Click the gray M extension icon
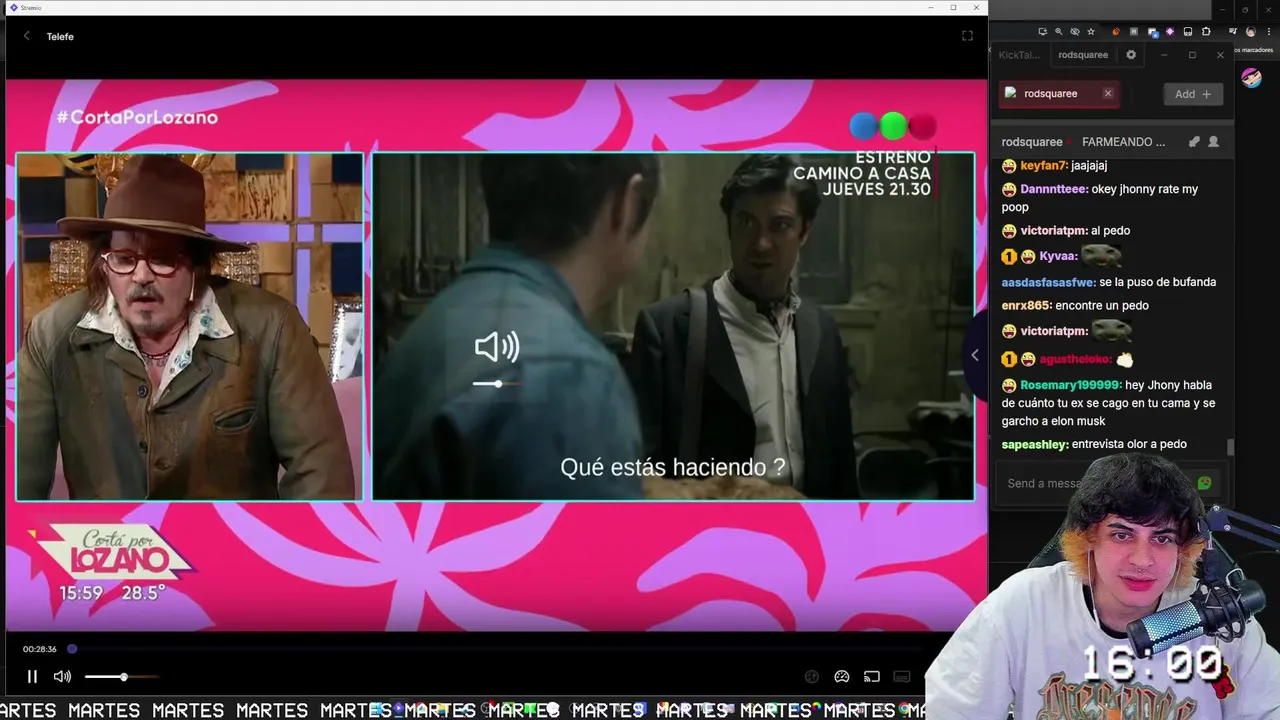The height and width of the screenshot is (720, 1280). pyautogui.click(x=1134, y=32)
